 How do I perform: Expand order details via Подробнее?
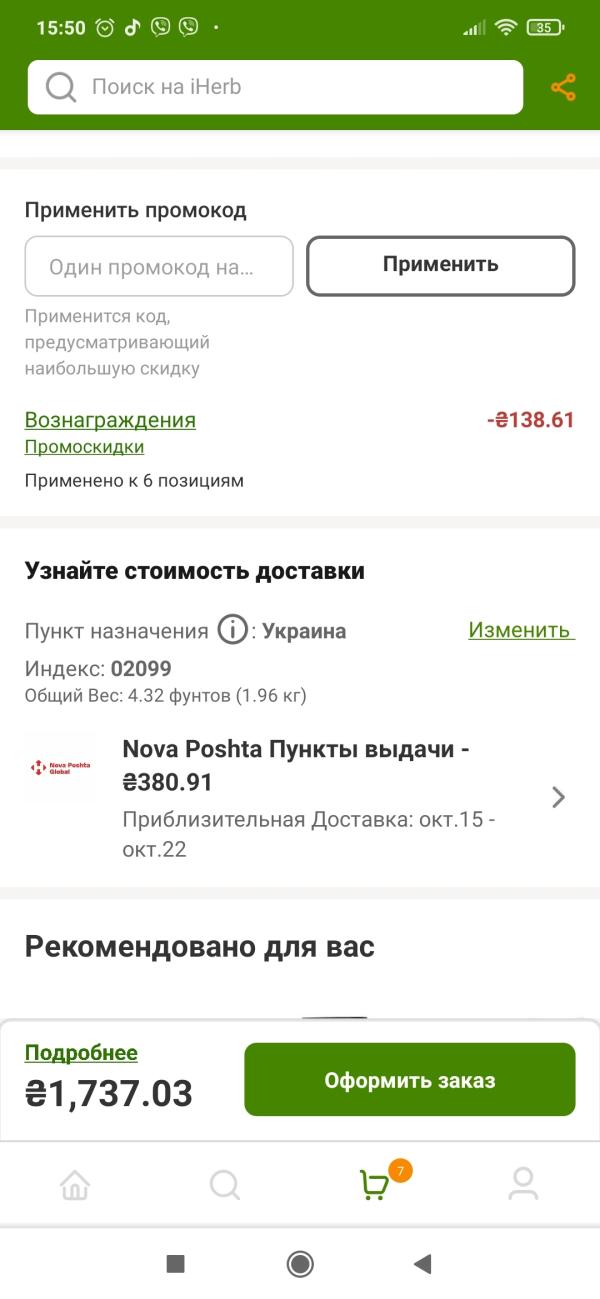tap(81, 1053)
